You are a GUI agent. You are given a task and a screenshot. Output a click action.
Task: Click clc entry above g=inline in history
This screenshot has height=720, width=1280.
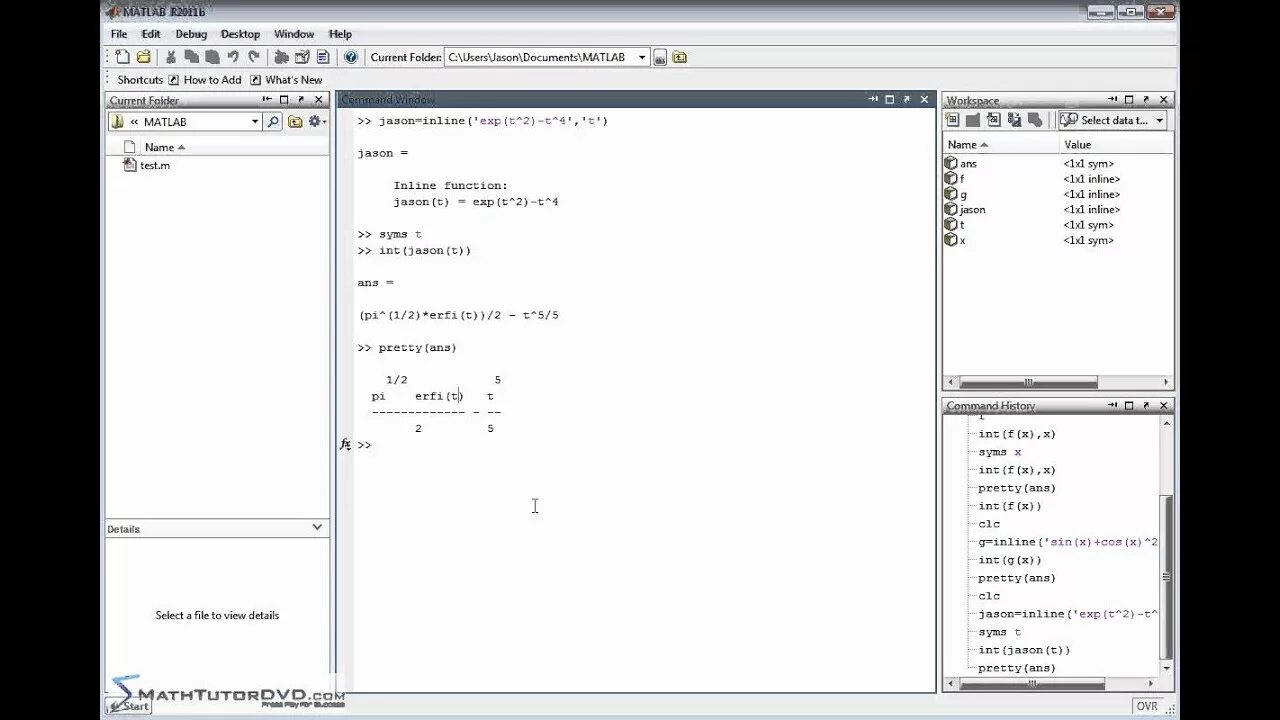click(989, 524)
